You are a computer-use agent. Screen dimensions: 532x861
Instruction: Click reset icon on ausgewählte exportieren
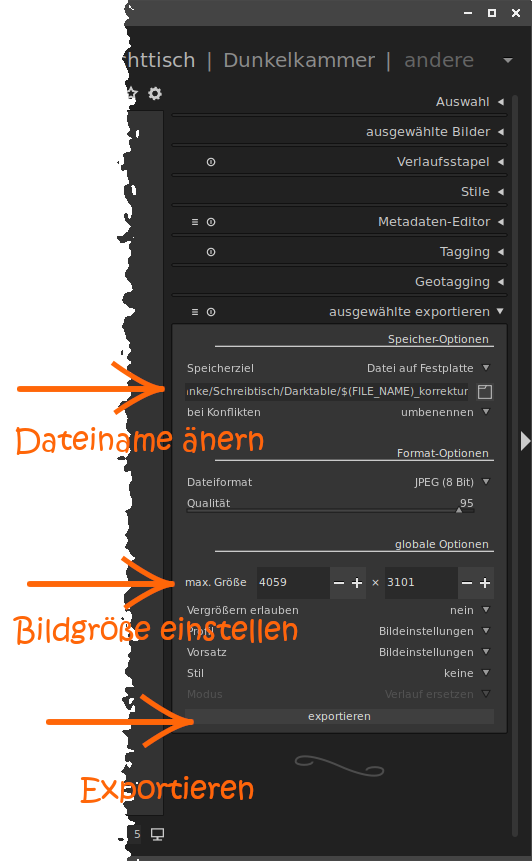211,312
